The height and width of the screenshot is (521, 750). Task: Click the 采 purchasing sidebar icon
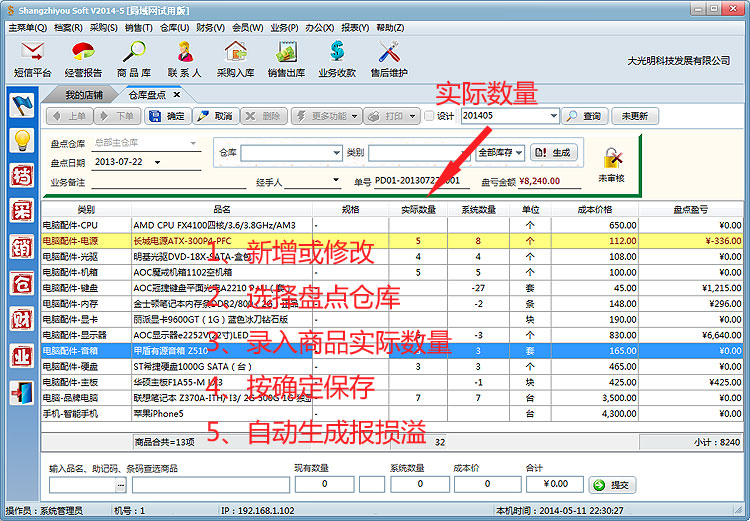(x=22, y=211)
